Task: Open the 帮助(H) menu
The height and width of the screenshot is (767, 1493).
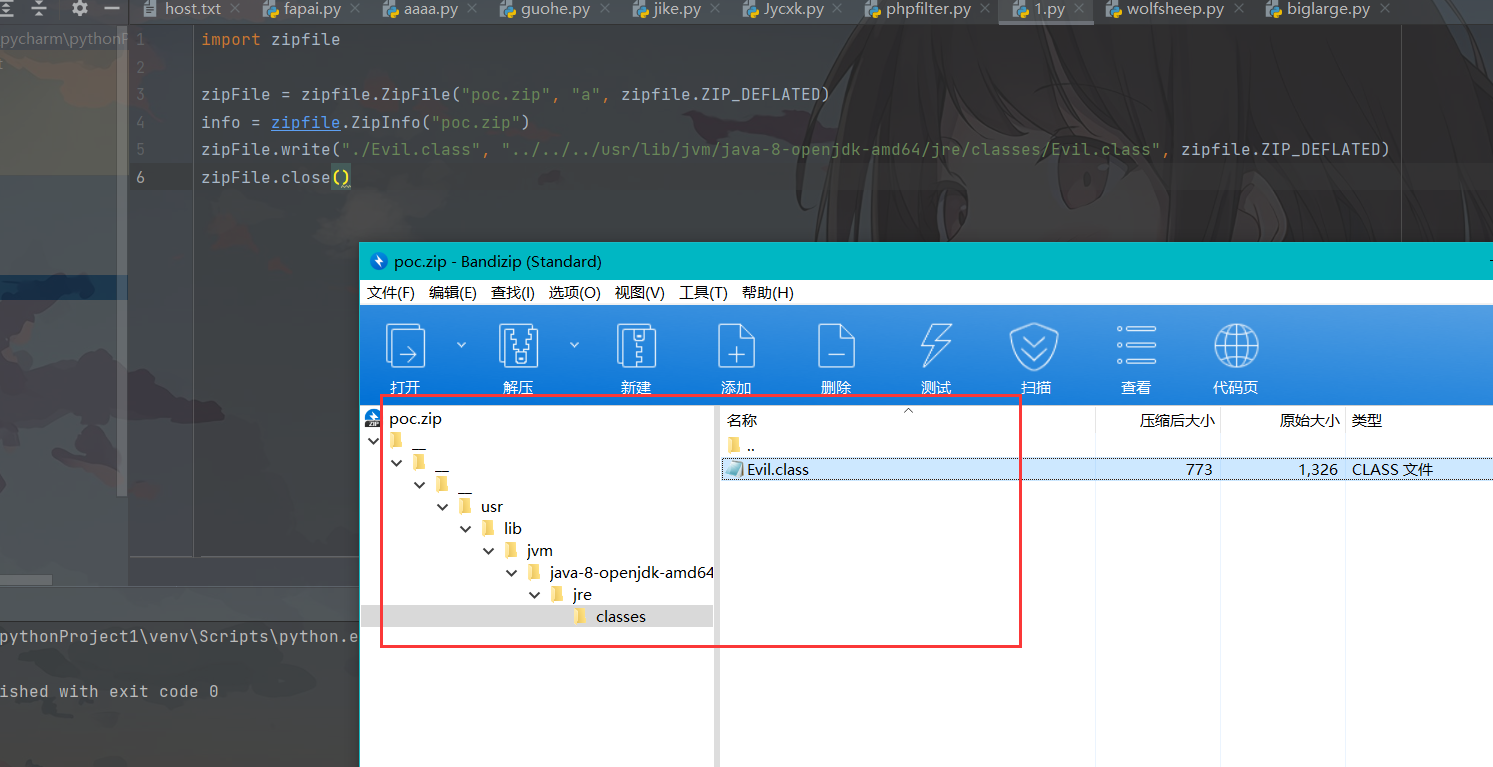Action: pyautogui.click(x=767, y=293)
